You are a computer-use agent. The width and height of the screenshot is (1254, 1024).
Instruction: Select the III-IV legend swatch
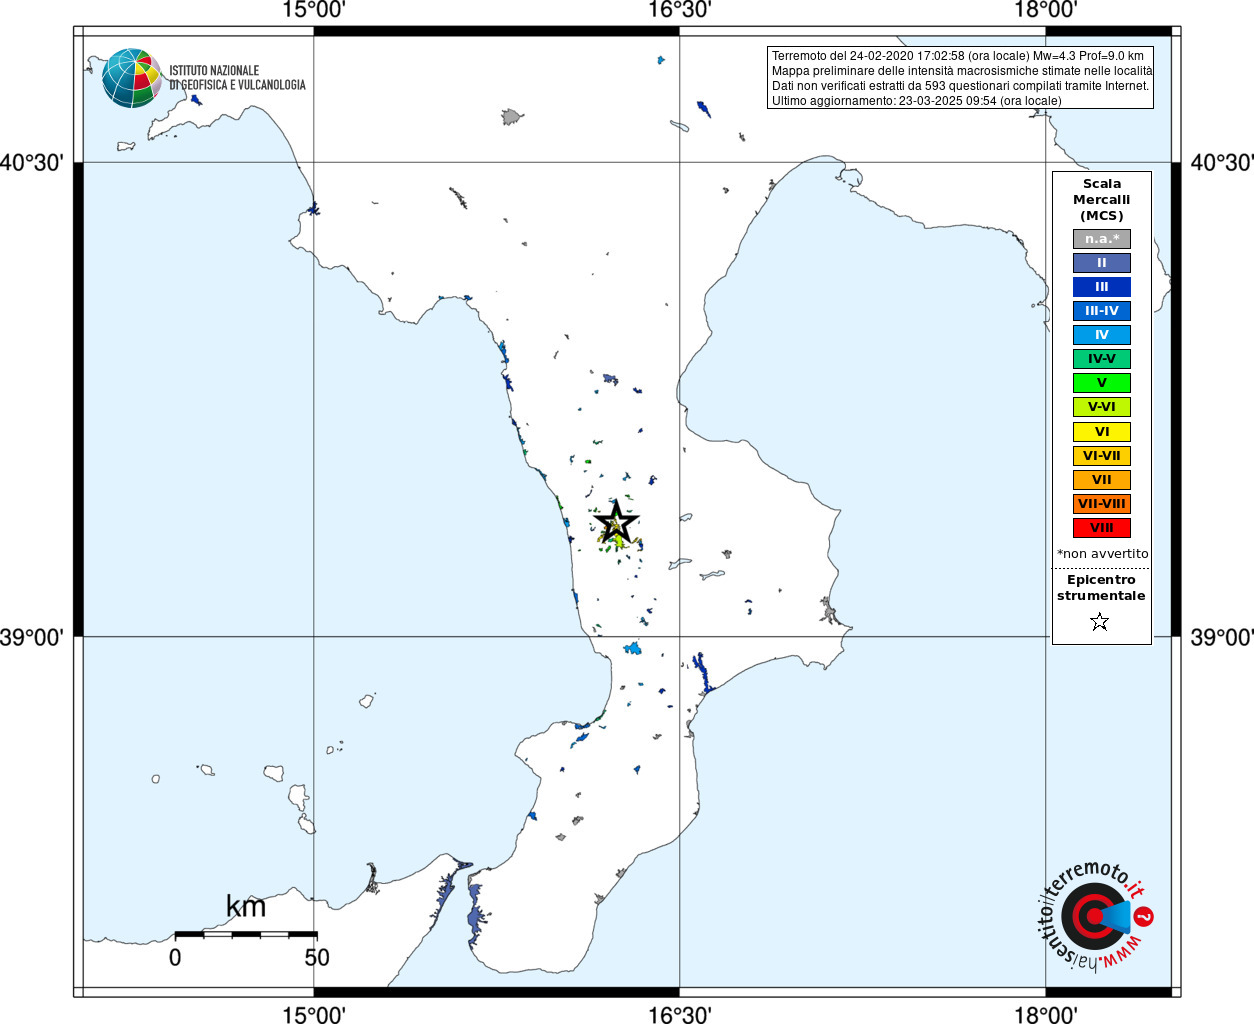pyautogui.click(x=1102, y=311)
